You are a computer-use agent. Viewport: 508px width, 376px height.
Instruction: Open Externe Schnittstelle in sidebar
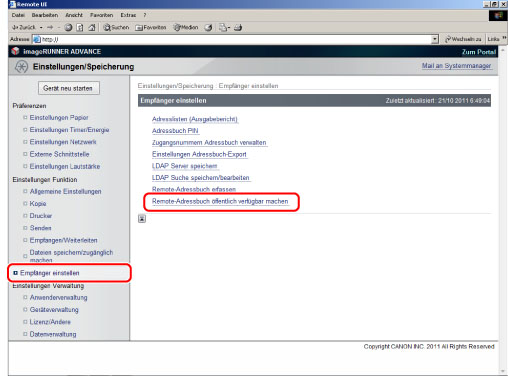tap(59, 154)
